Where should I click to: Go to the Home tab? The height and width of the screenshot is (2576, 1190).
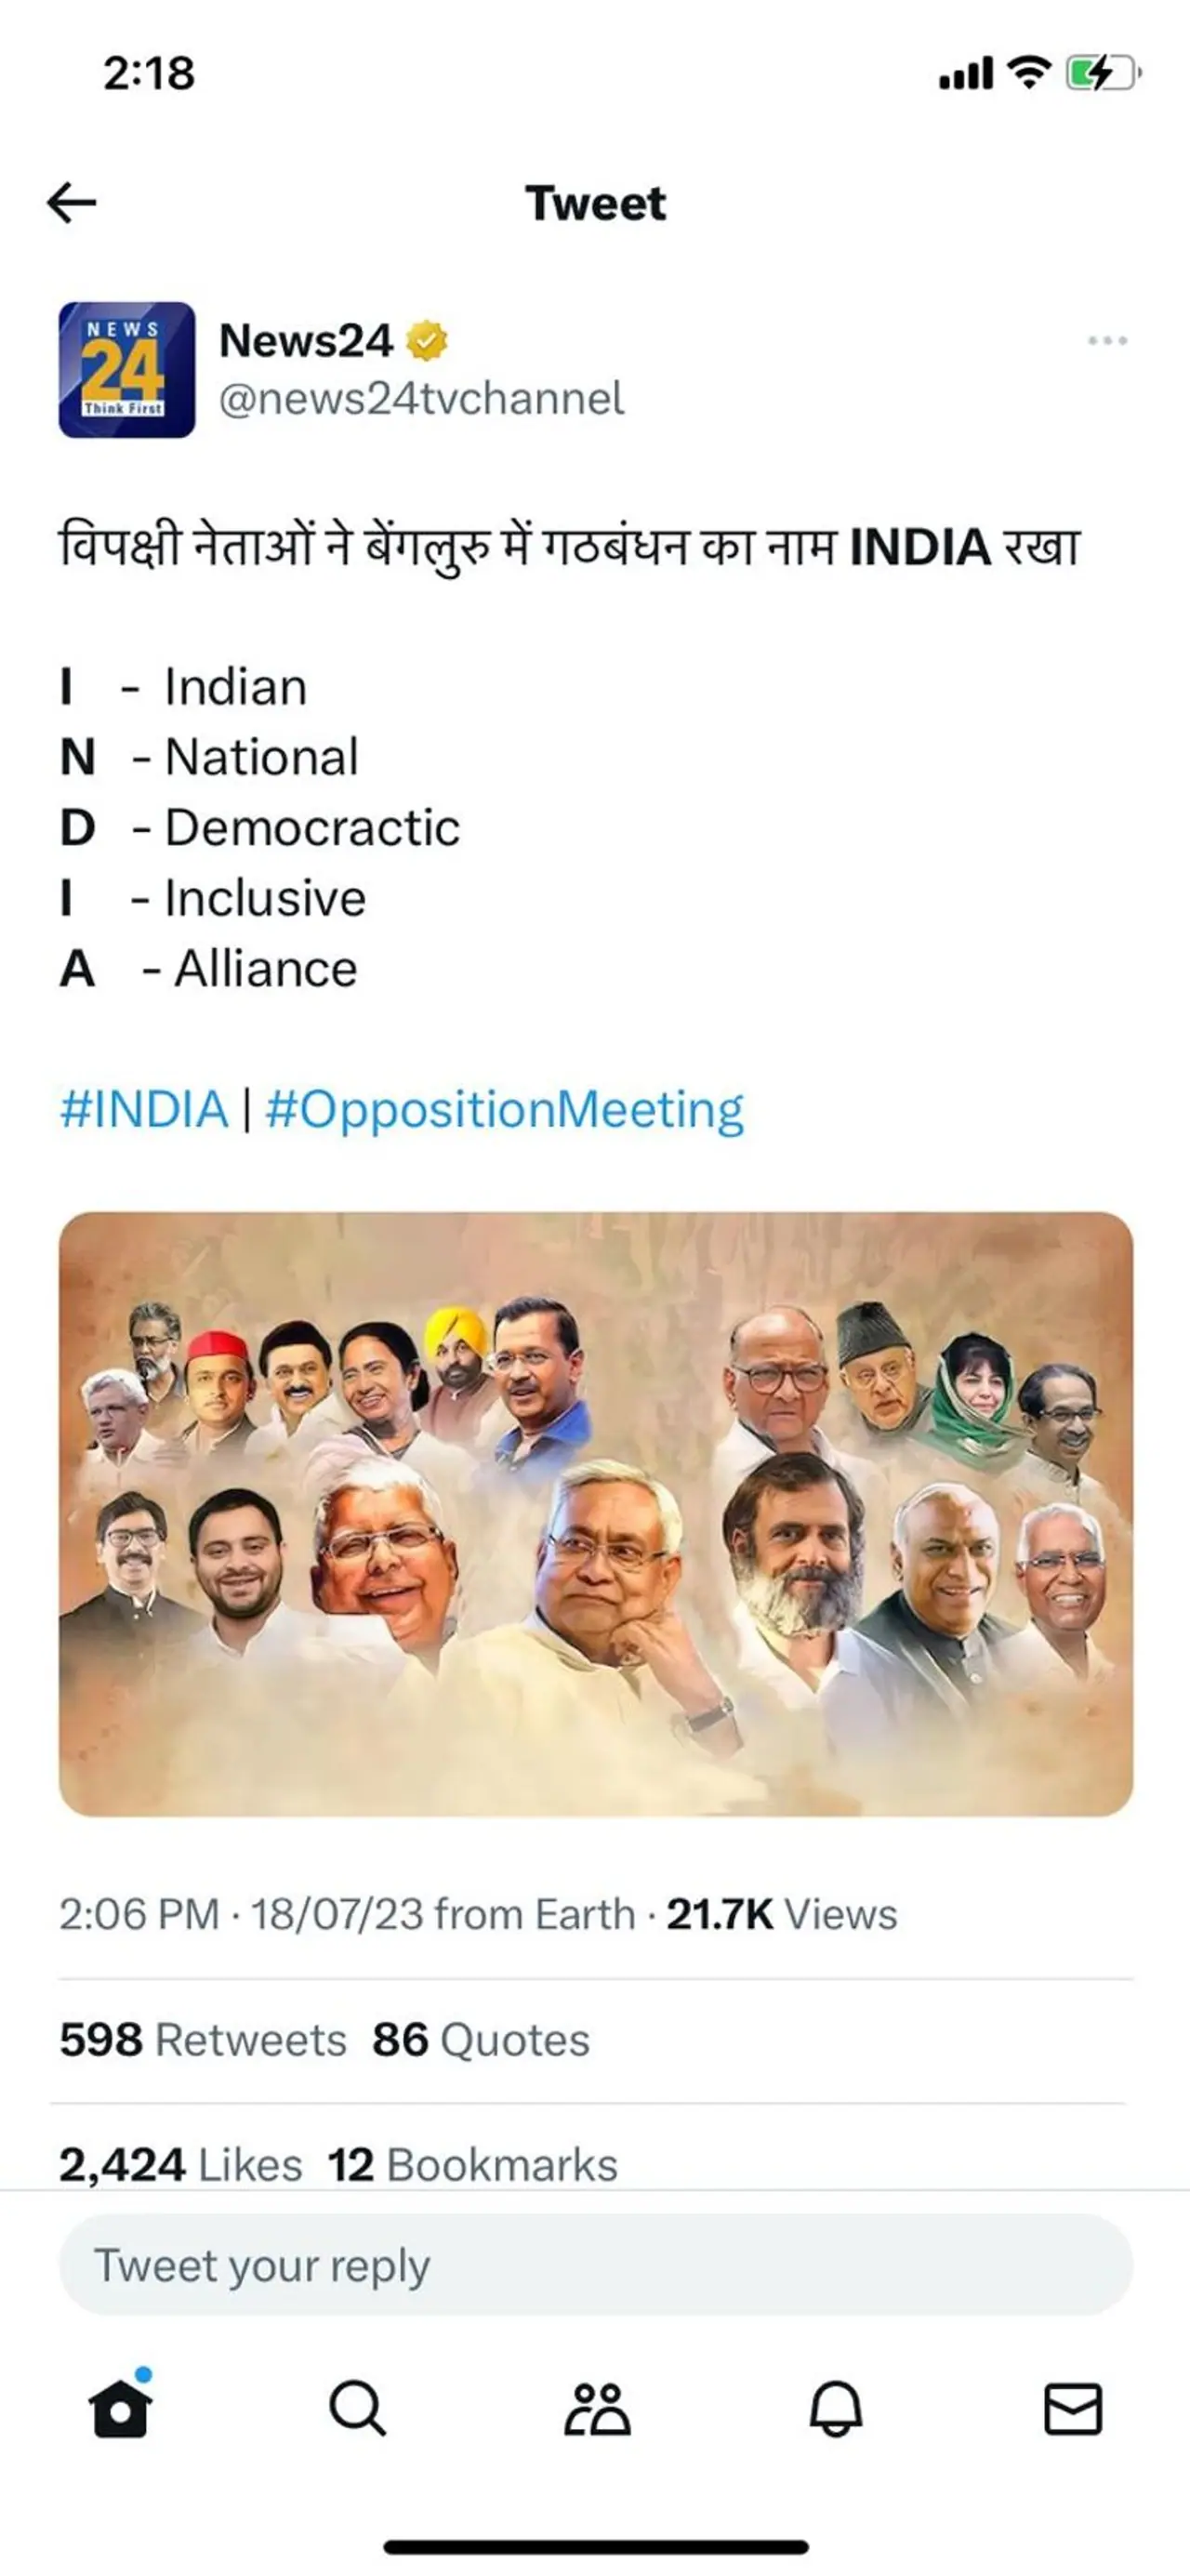[121, 2407]
